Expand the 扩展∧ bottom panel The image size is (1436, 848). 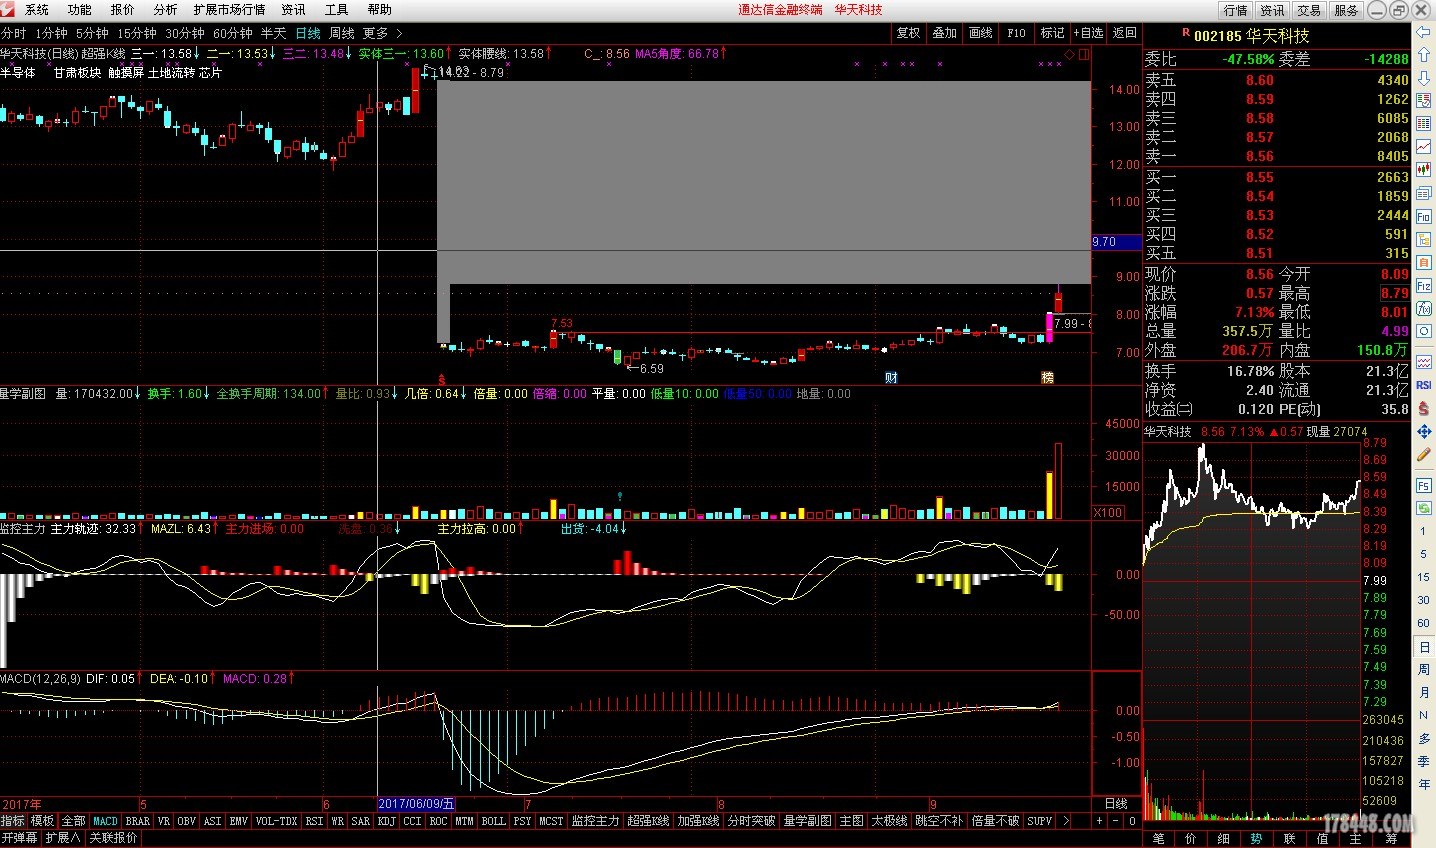click(x=63, y=838)
